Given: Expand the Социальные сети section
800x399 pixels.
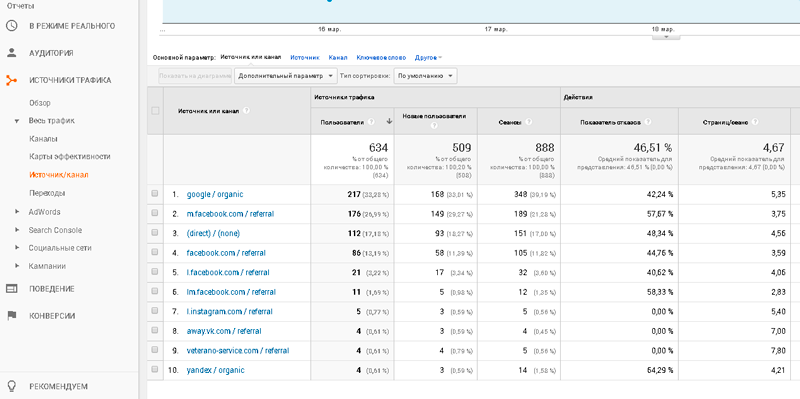Looking at the screenshot, I should coord(17,247).
